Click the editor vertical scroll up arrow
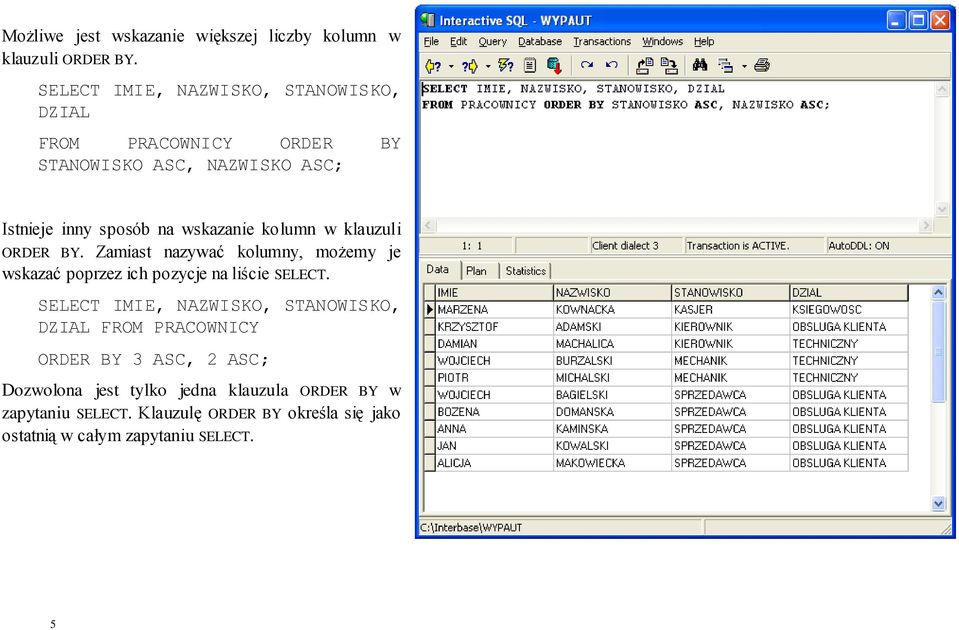This screenshot has height=630, width=959. pyautogui.click(x=942, y=89)
